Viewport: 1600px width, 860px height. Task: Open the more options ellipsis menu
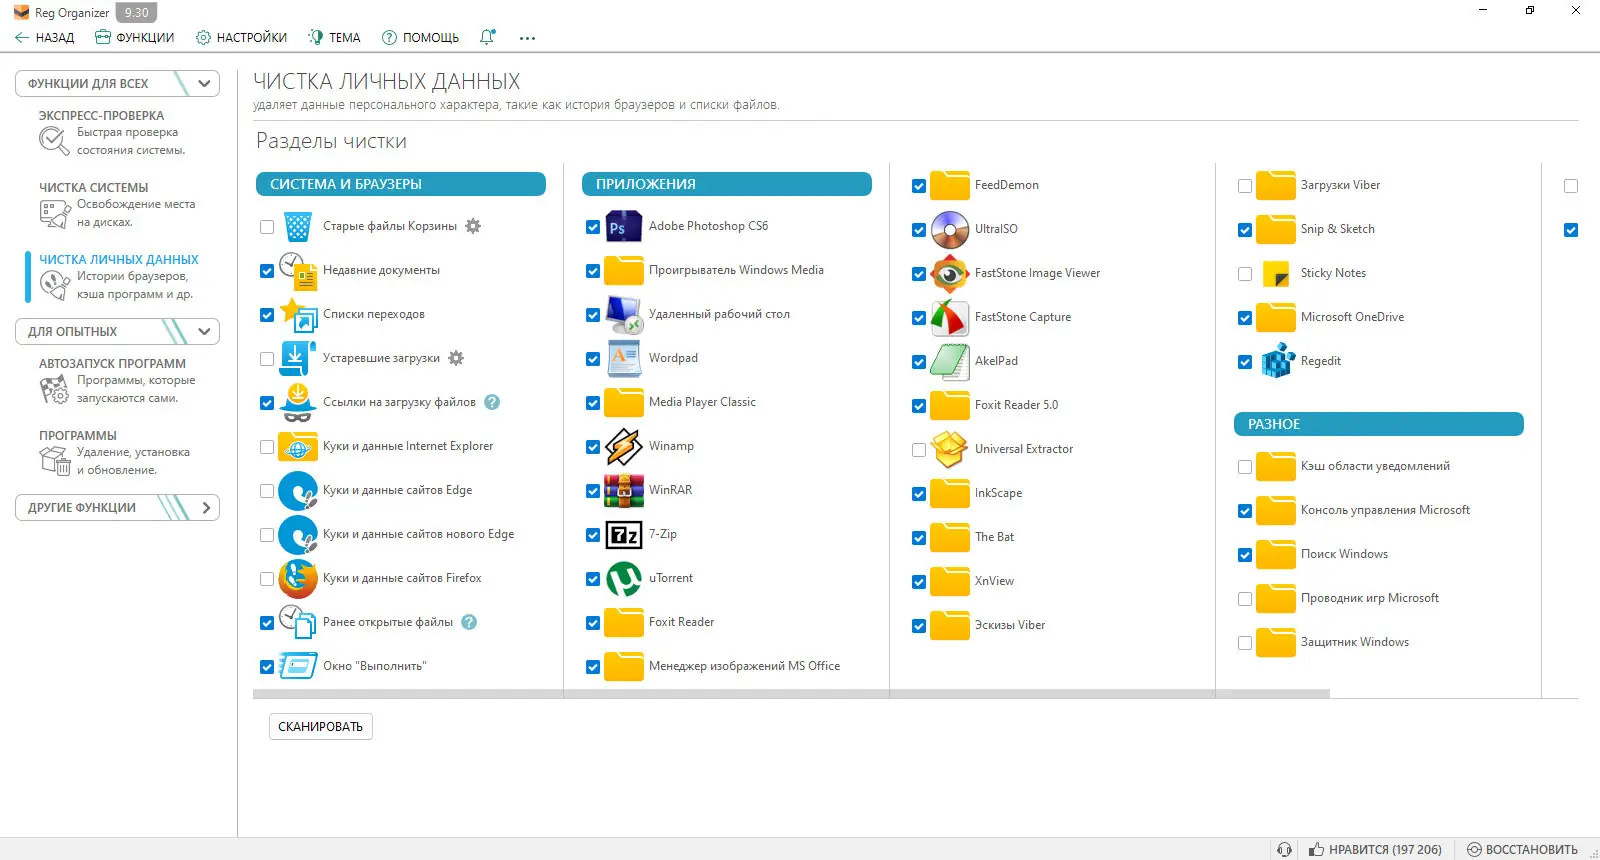click(527, 38)
